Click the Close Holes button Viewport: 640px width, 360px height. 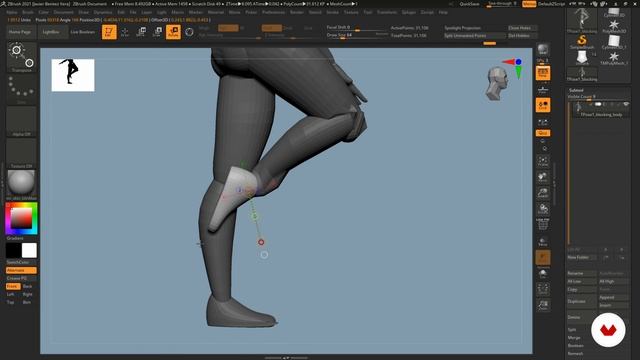(x=522, y=28)
